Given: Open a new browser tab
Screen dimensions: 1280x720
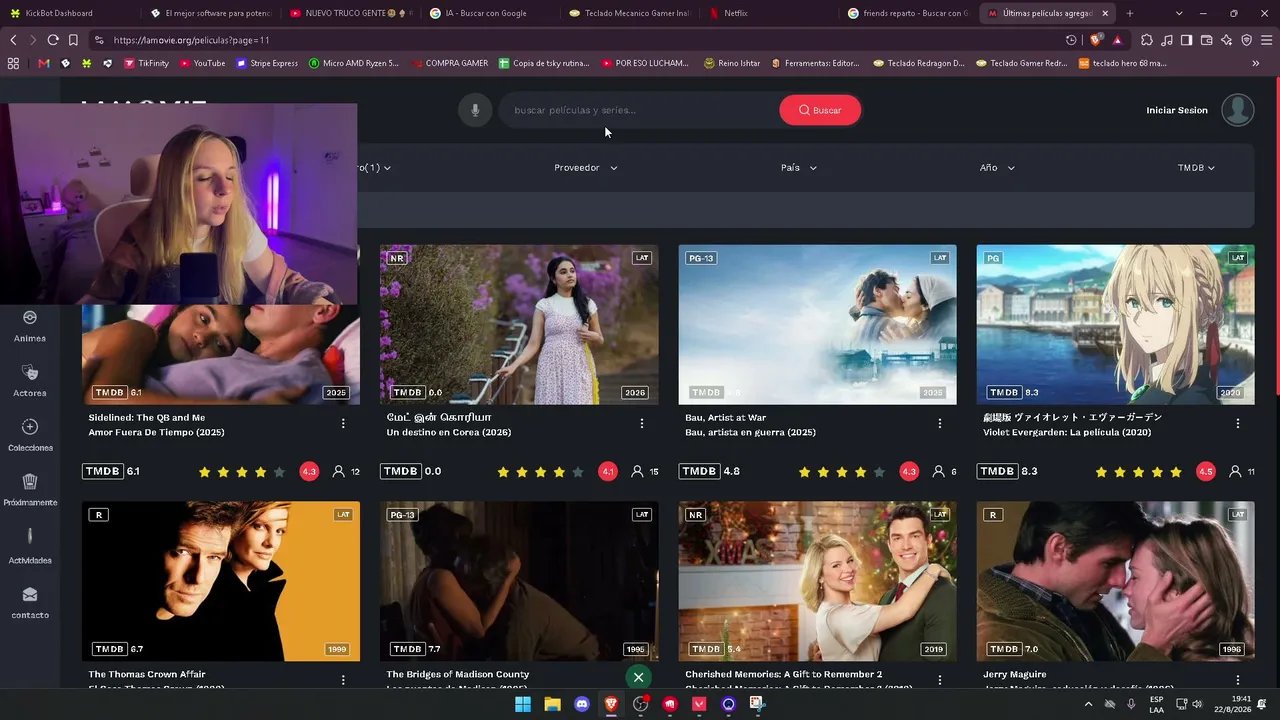Looking at the screenshot, I should 1130,13.
